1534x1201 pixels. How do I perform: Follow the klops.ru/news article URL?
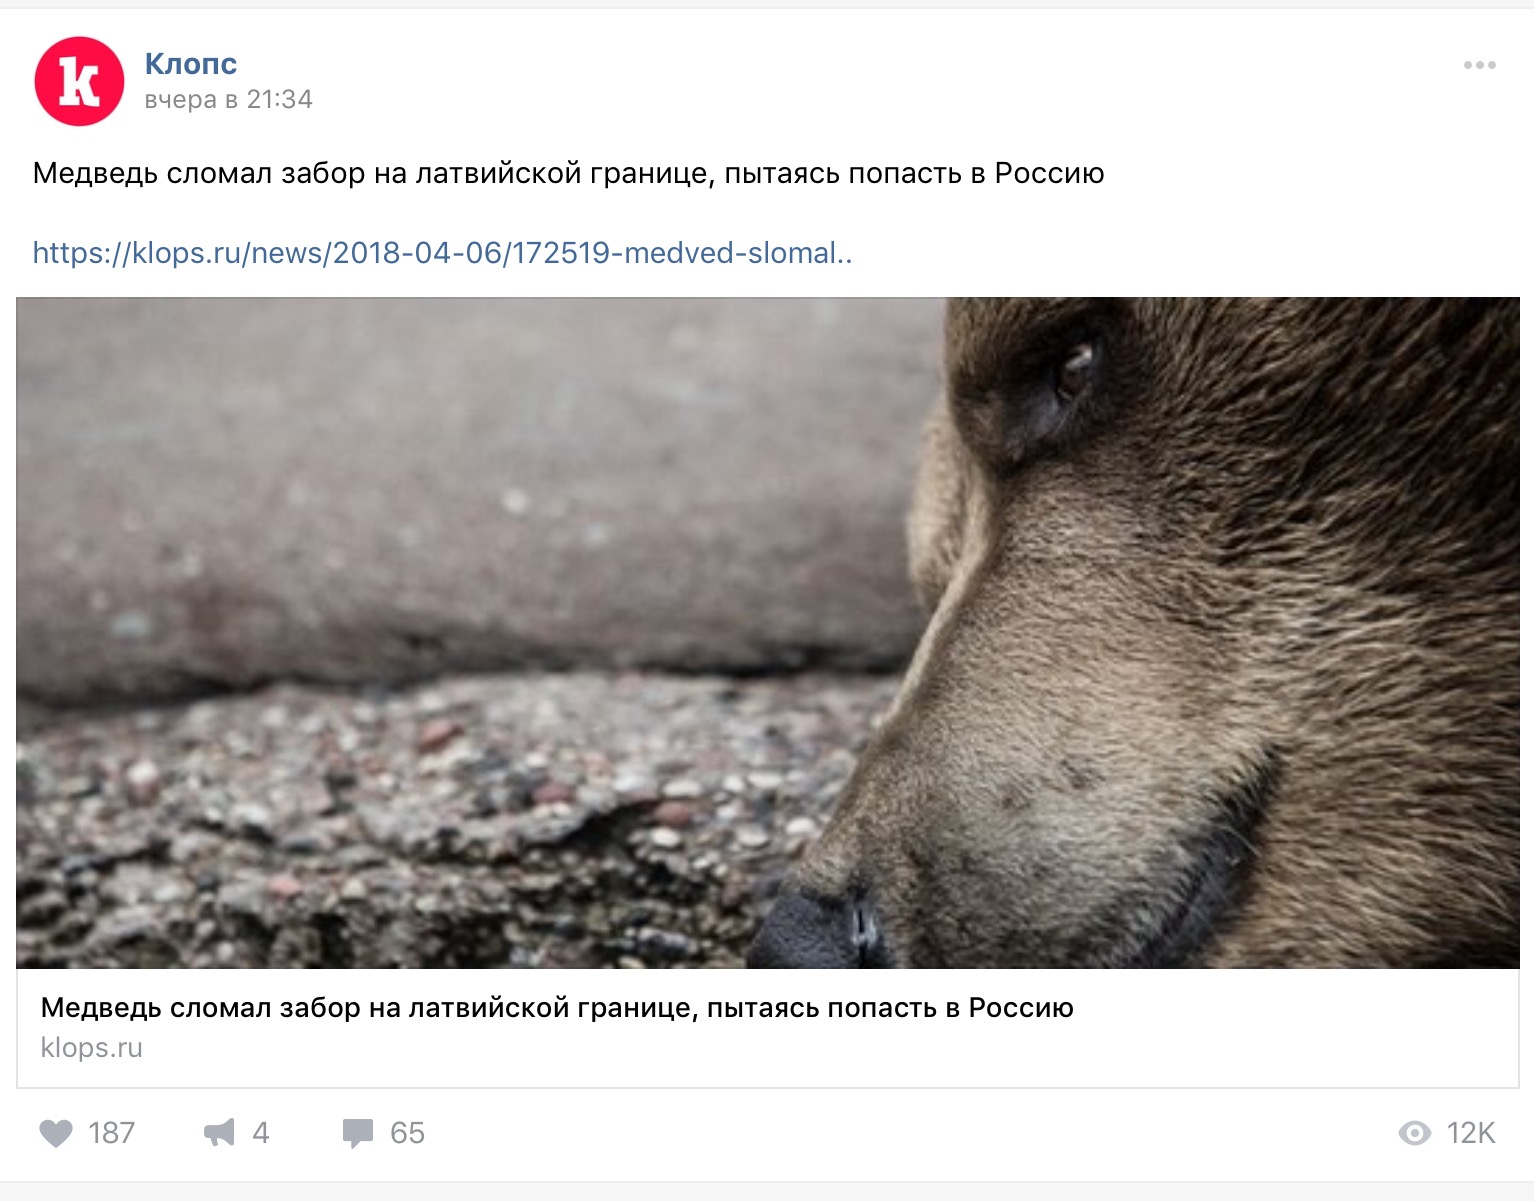[x=442, y=253]
